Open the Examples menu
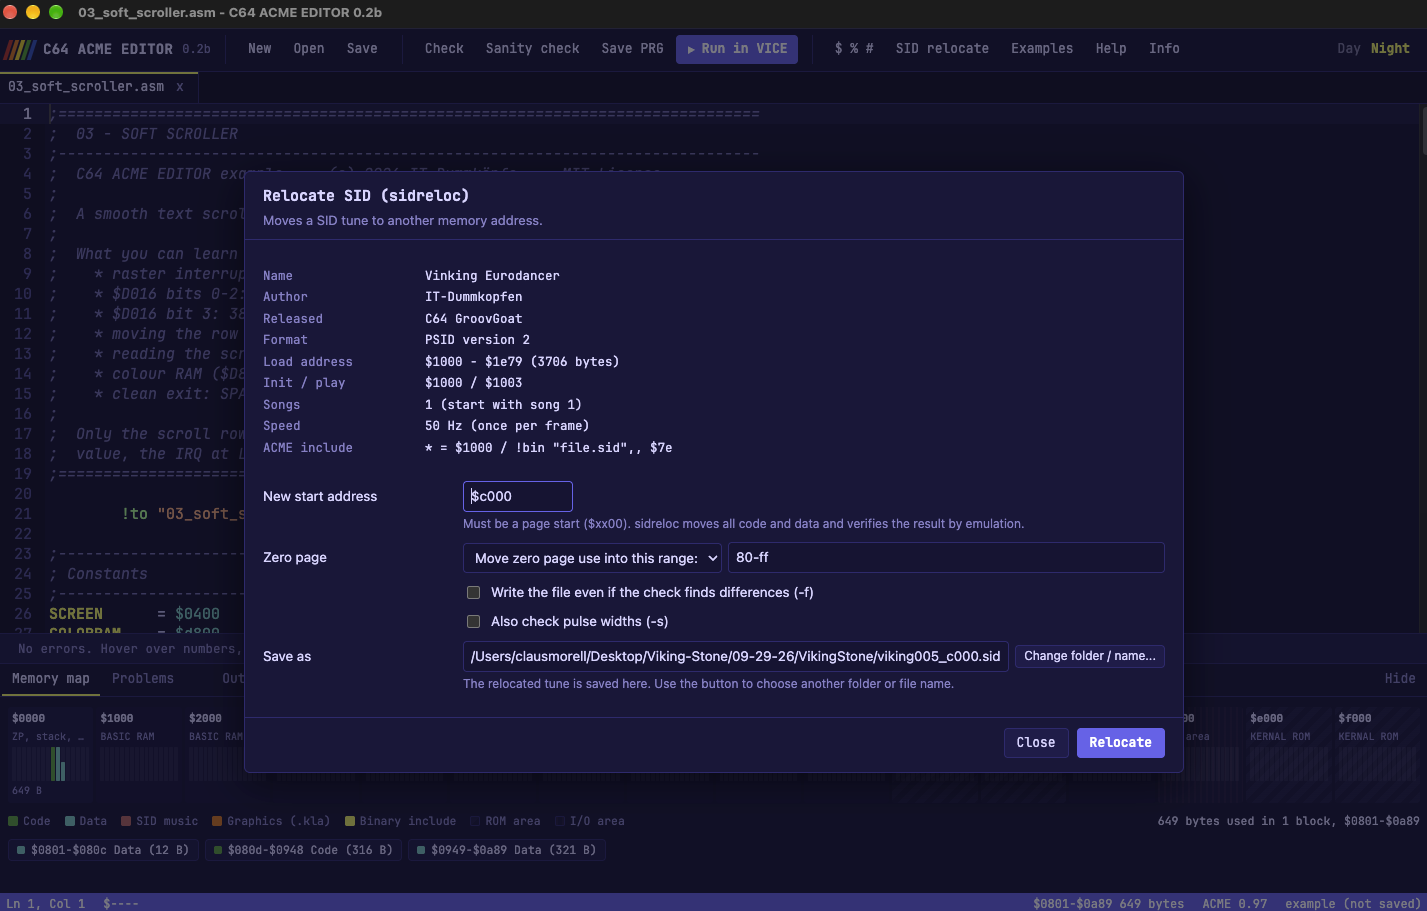 tap(1042, 49)
